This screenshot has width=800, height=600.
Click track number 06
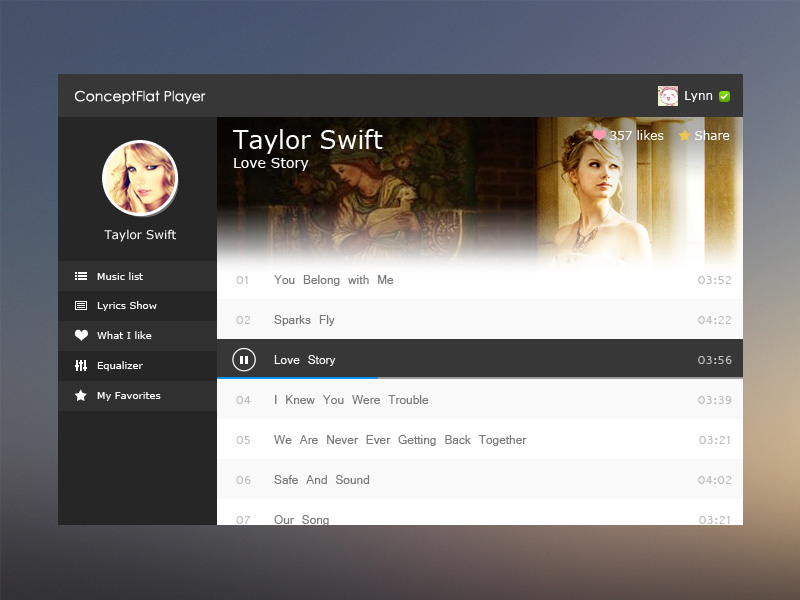(243, 480)
